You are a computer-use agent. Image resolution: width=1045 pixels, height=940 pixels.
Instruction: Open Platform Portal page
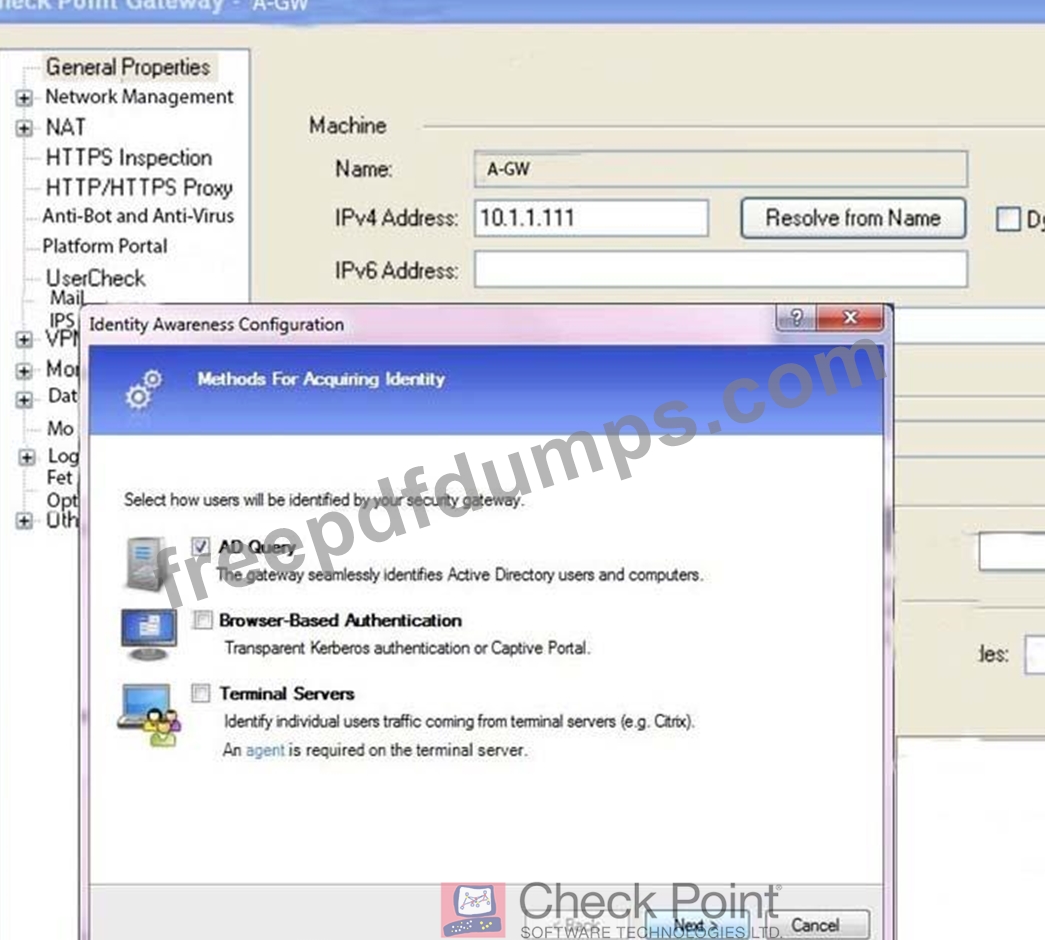point(105,247)
